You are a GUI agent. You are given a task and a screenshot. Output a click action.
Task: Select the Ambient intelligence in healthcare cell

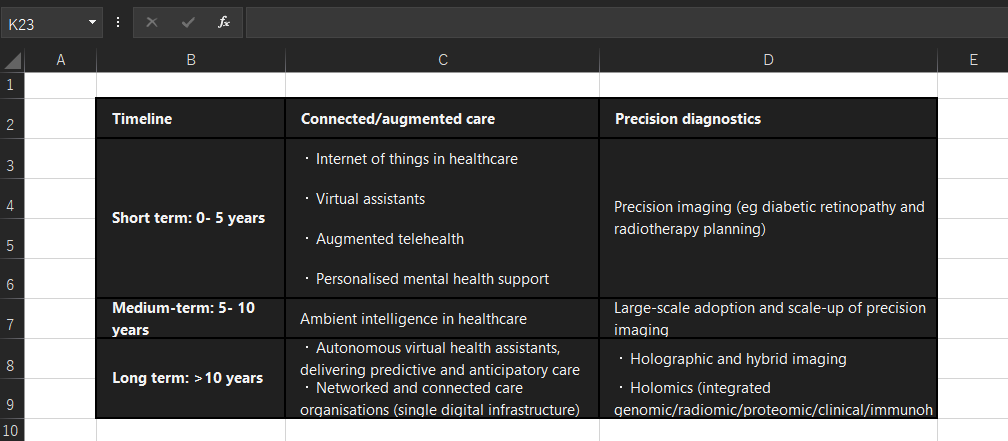point(442,319)
